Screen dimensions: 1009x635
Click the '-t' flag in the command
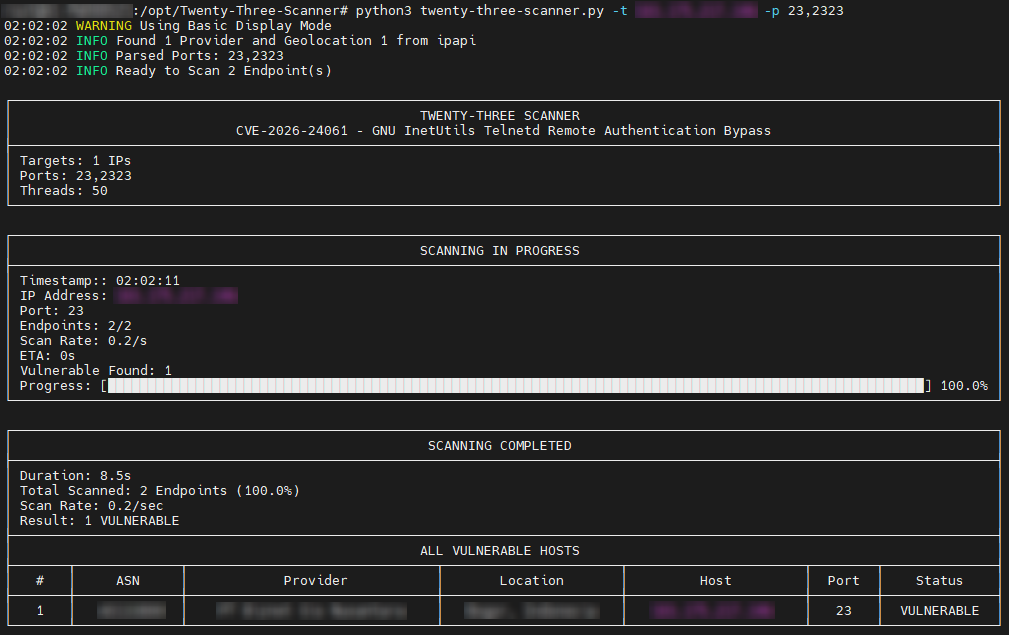[620, 10]
